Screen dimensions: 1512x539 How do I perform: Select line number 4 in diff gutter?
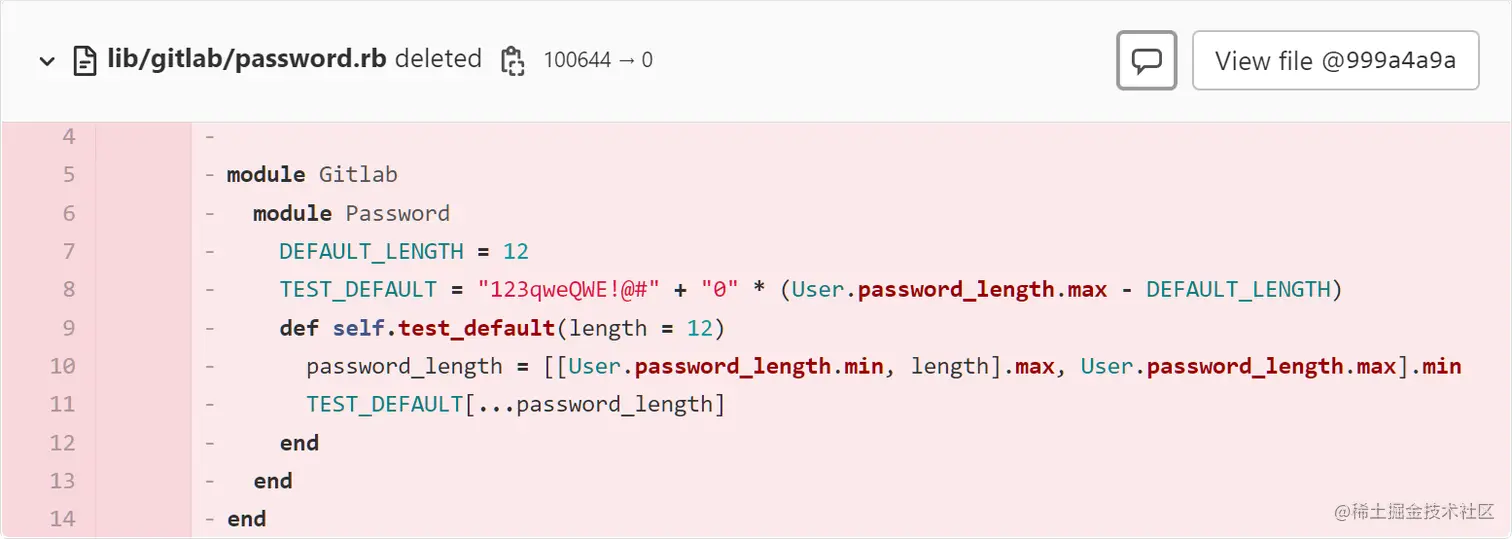68,136
